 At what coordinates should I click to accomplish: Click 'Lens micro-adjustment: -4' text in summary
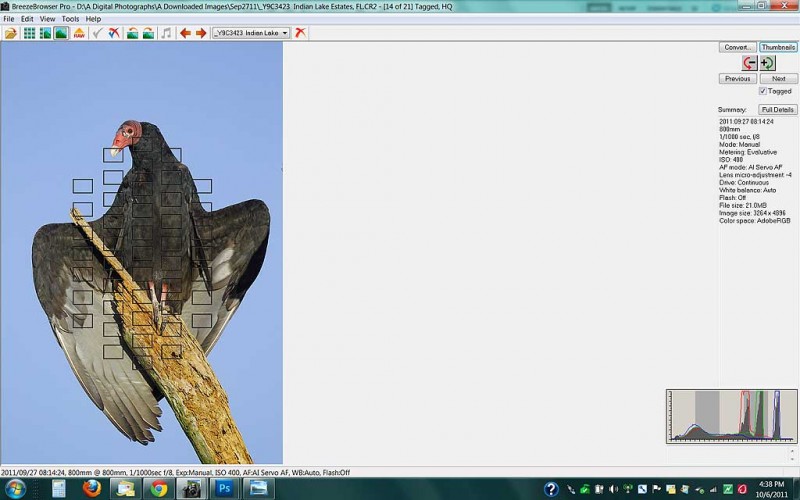click(x=756, y=175)
